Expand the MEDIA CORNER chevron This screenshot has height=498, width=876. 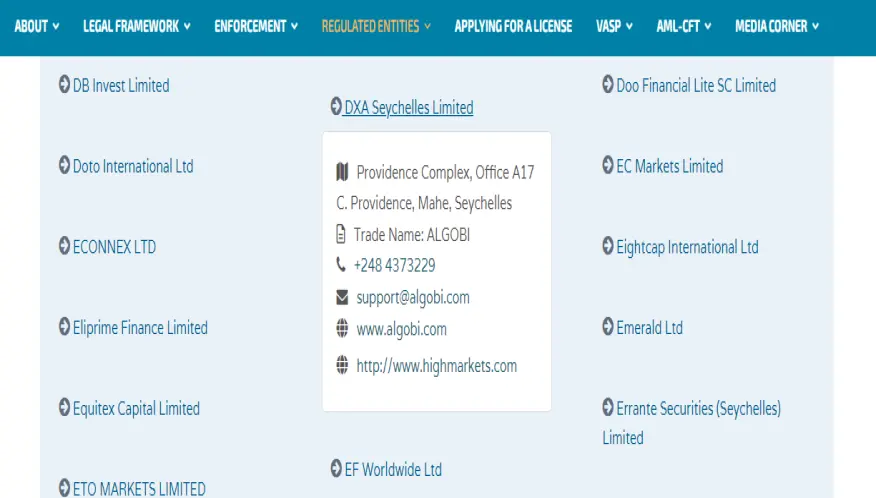(x=816, y=26)
